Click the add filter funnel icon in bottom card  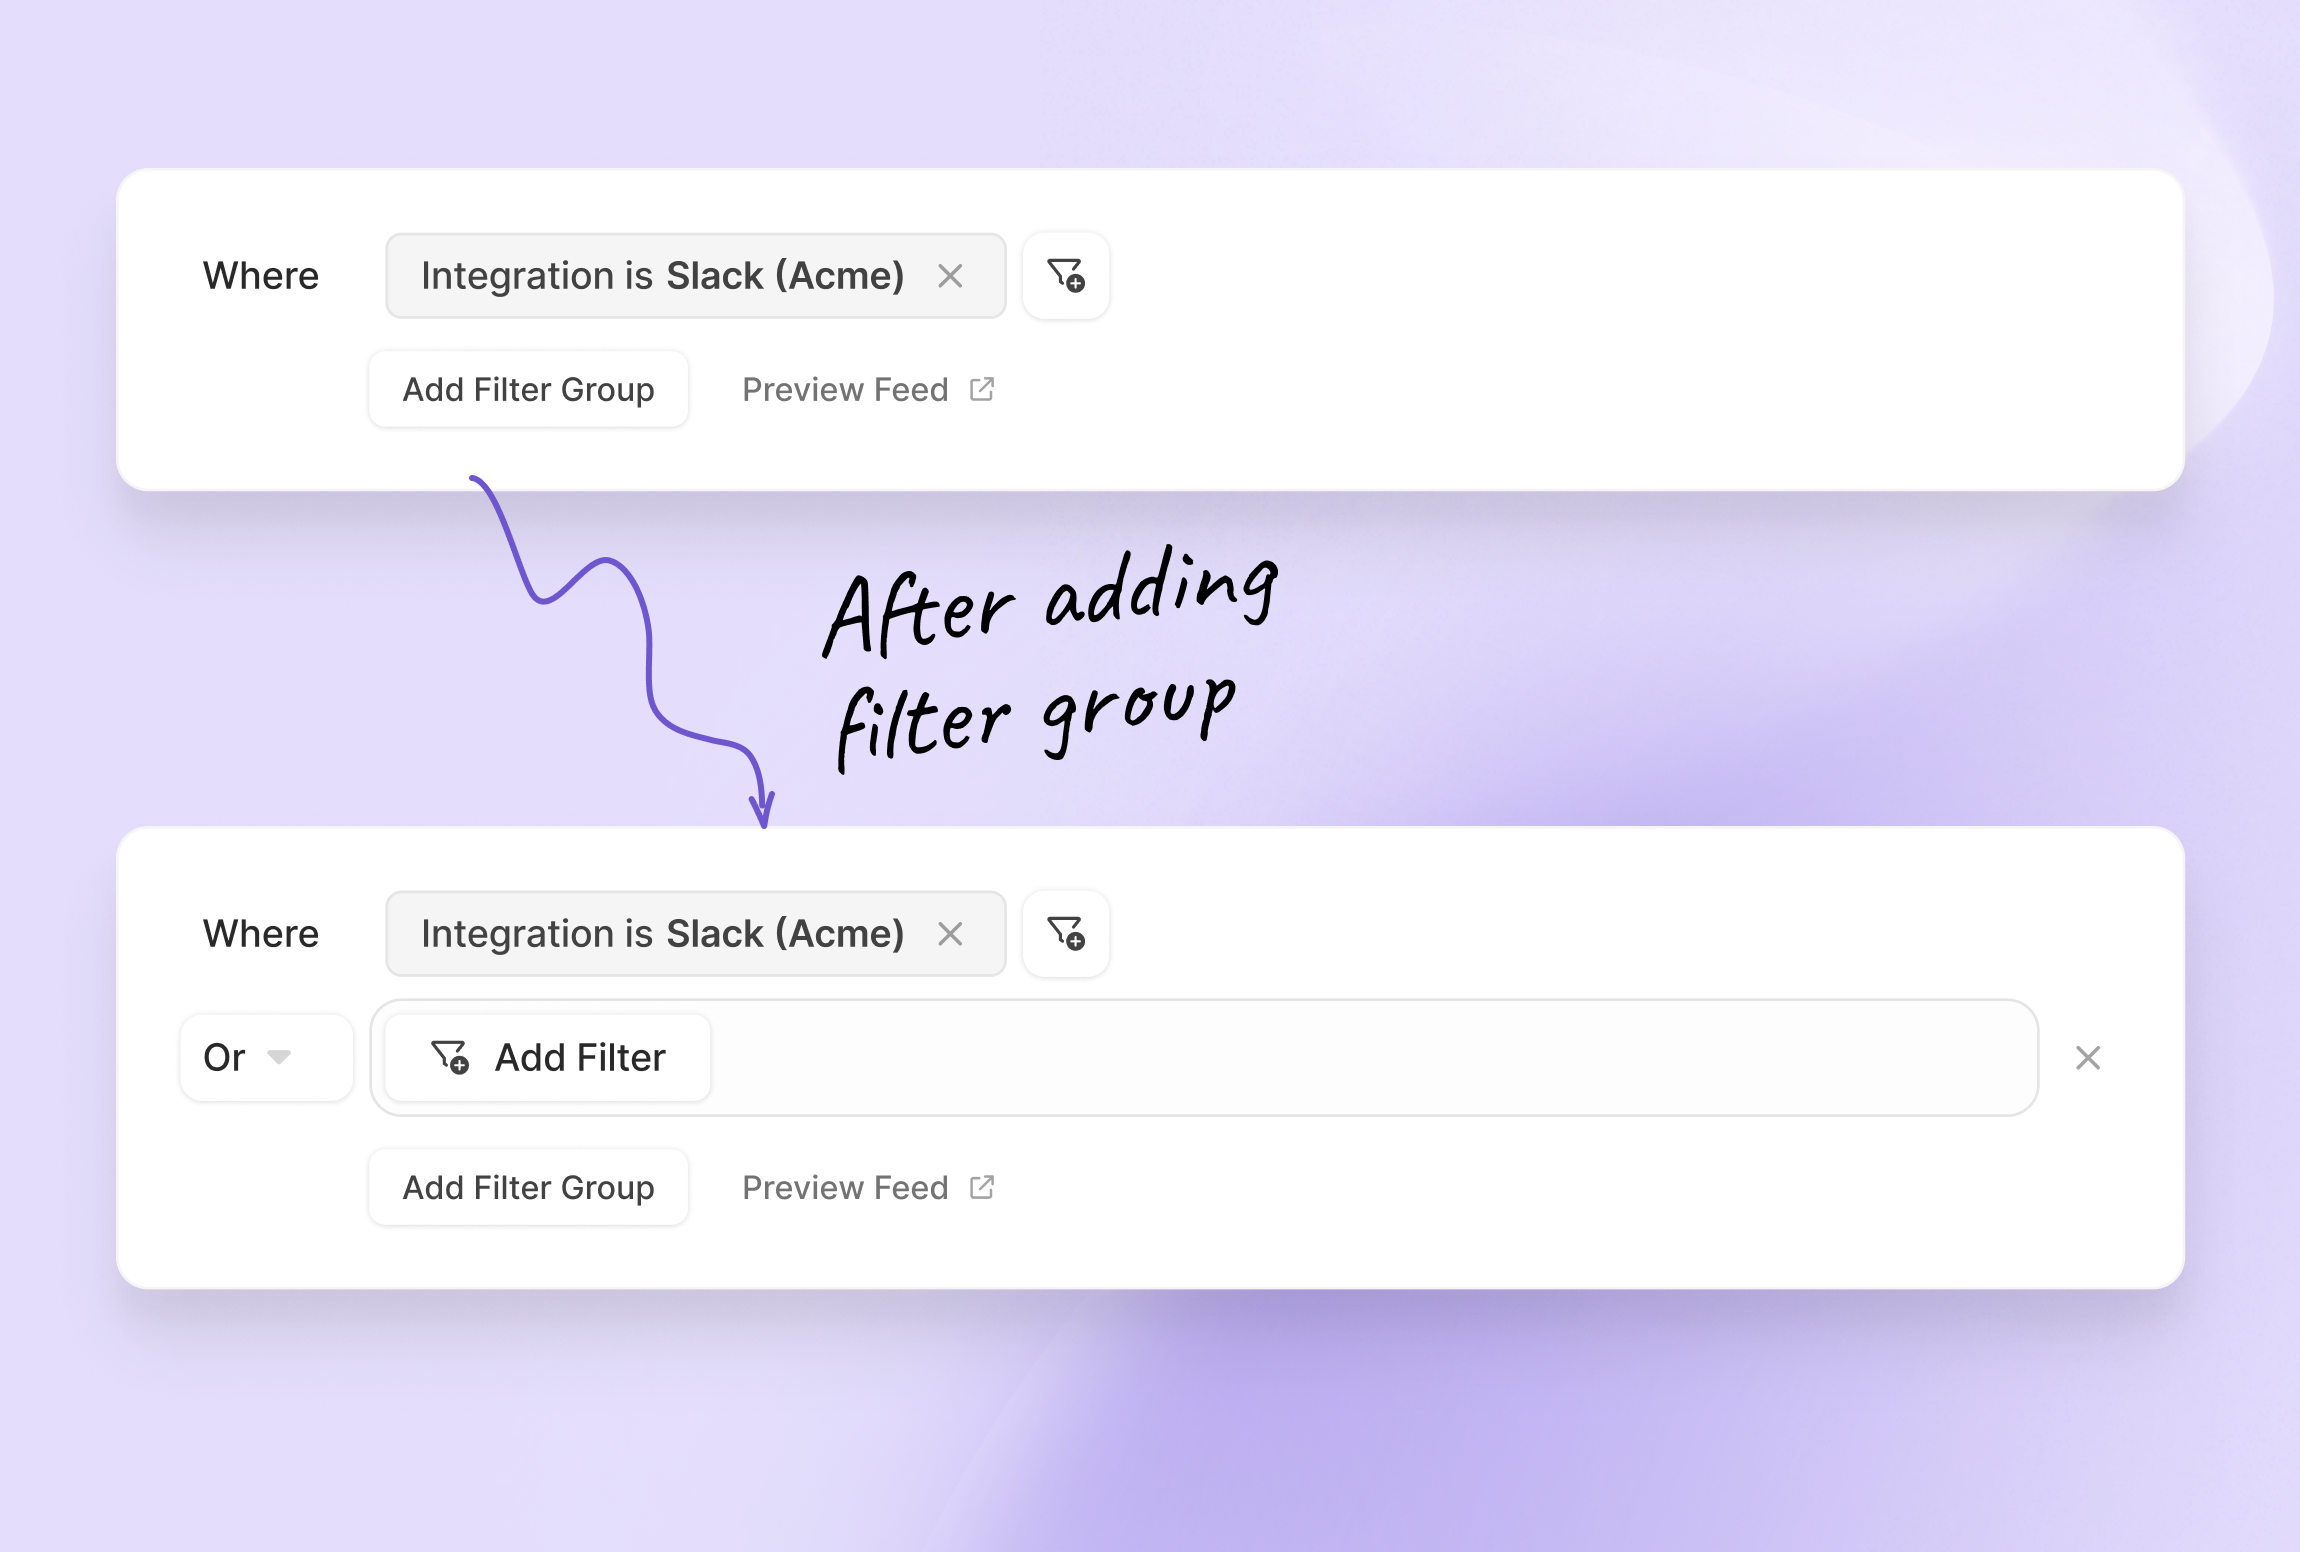1066,934
